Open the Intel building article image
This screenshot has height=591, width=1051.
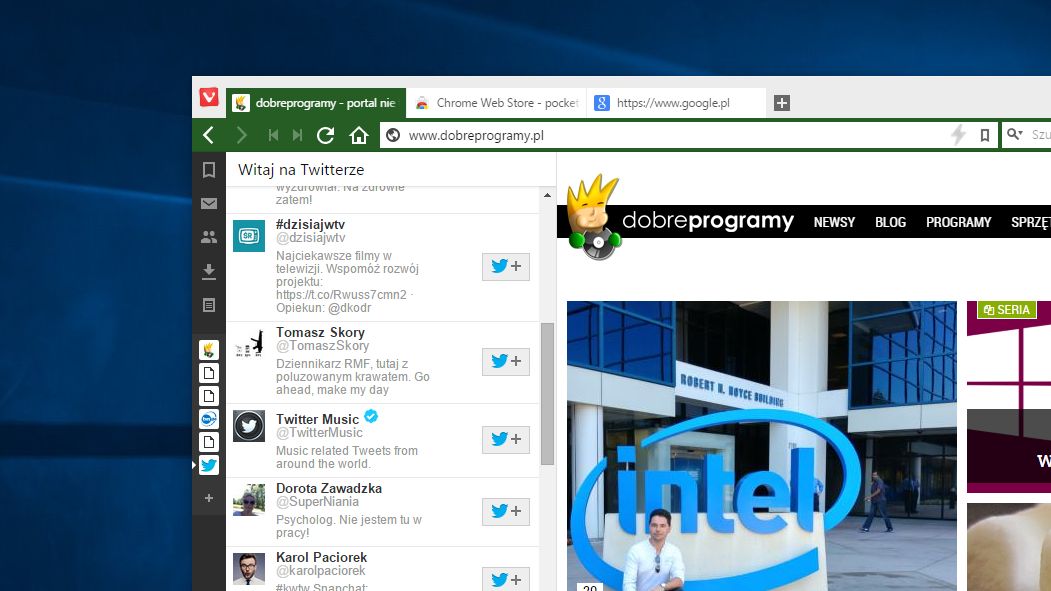[x=761, y=446]
